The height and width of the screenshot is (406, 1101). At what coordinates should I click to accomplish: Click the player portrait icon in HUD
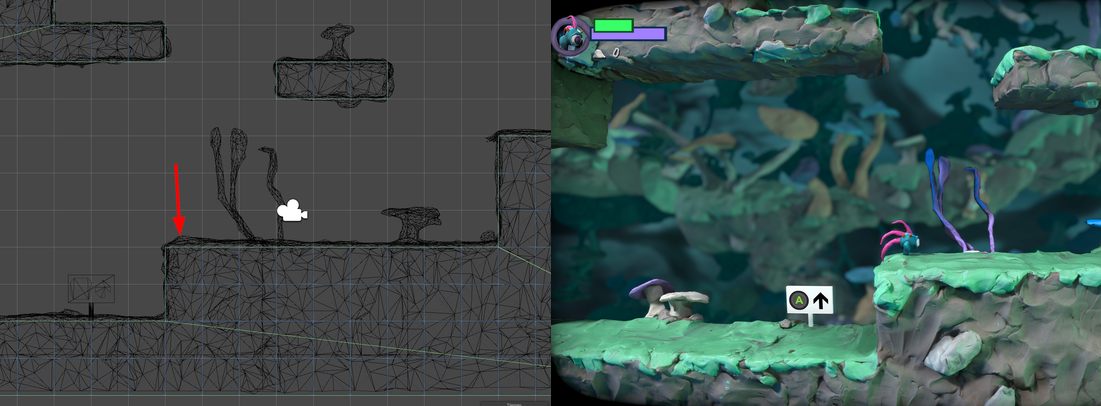[x=570, y=36]
